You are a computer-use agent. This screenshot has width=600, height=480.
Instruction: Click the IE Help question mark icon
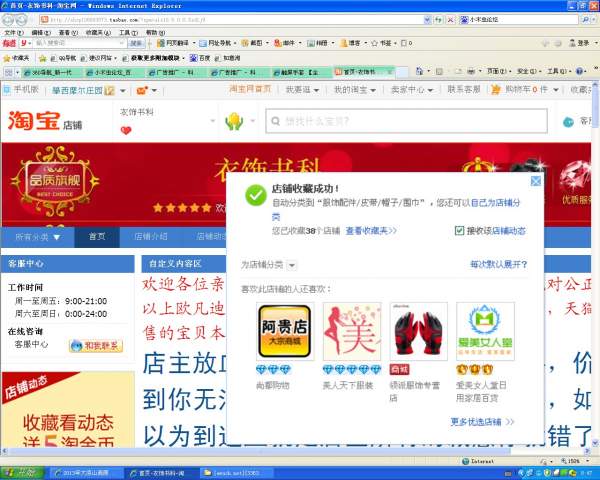579,71
